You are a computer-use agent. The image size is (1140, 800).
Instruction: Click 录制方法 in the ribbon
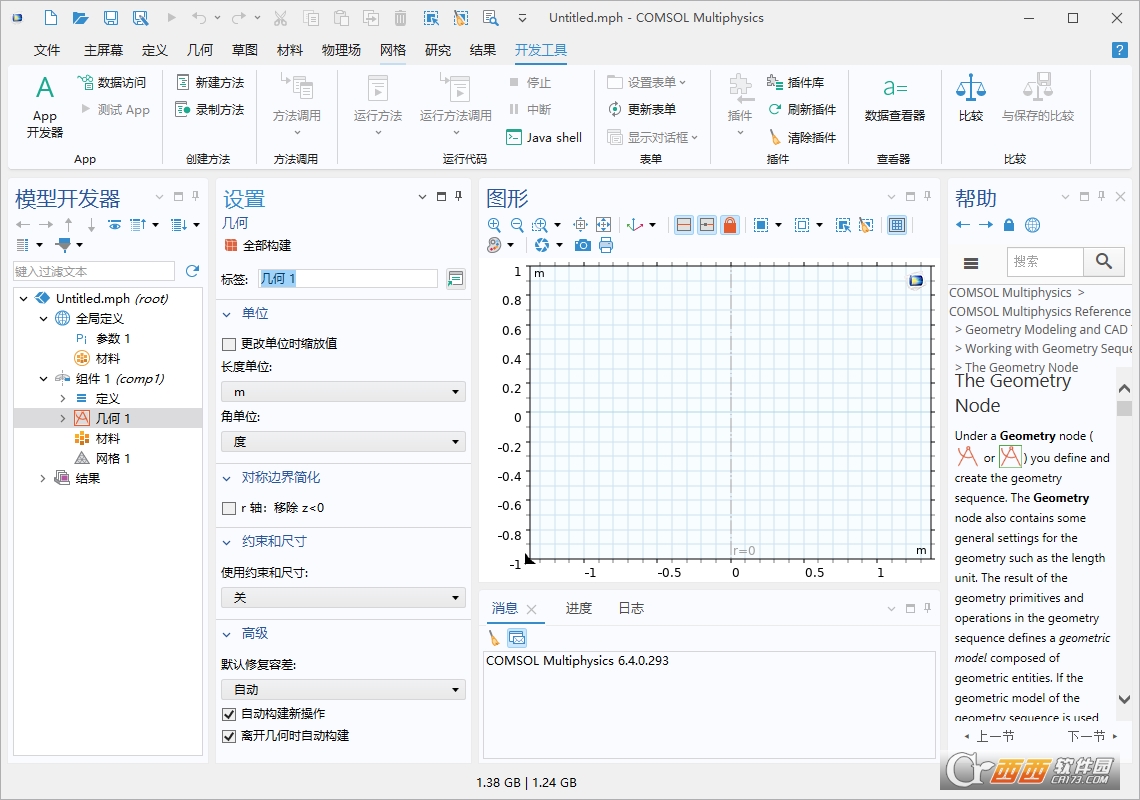click(210, 109)
